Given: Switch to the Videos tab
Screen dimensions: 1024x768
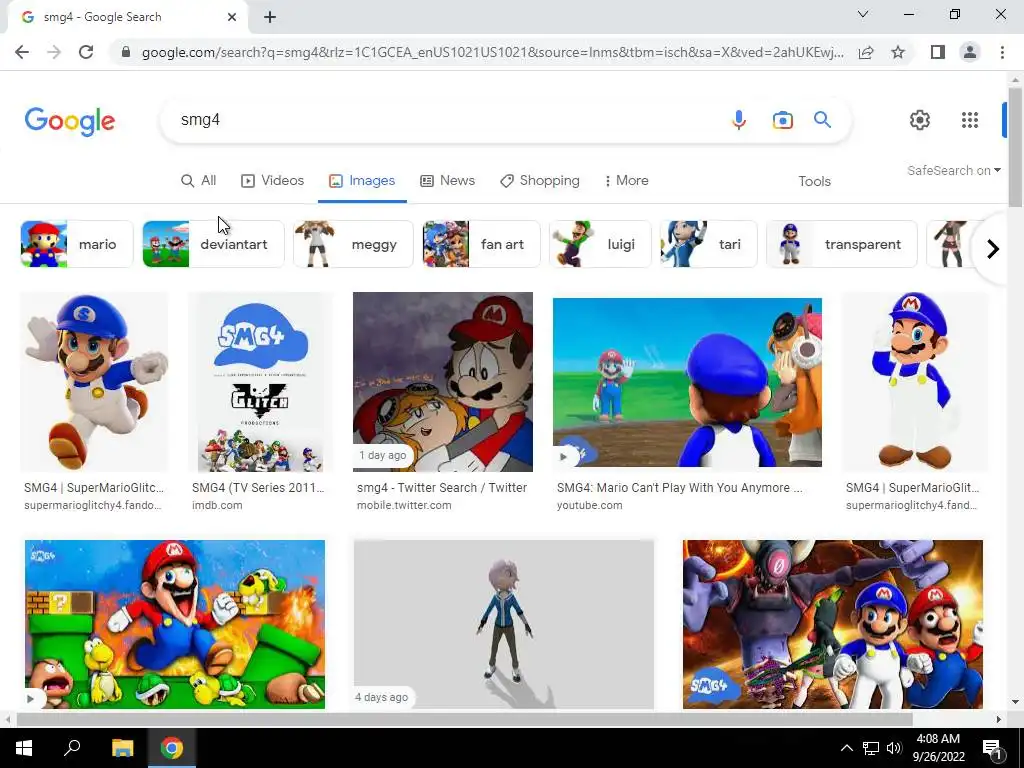Looking at the screenshot, I should coord(272,181).
